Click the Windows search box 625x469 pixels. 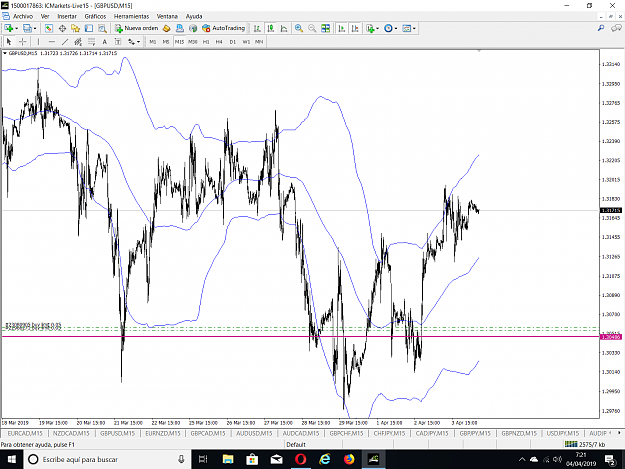point(107,459)
